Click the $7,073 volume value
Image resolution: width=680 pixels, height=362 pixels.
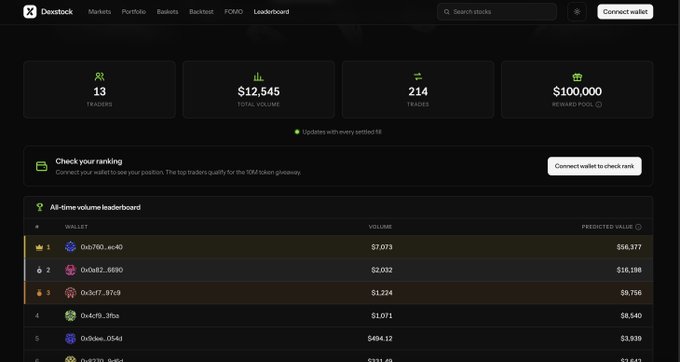click(x=382, y=247)
